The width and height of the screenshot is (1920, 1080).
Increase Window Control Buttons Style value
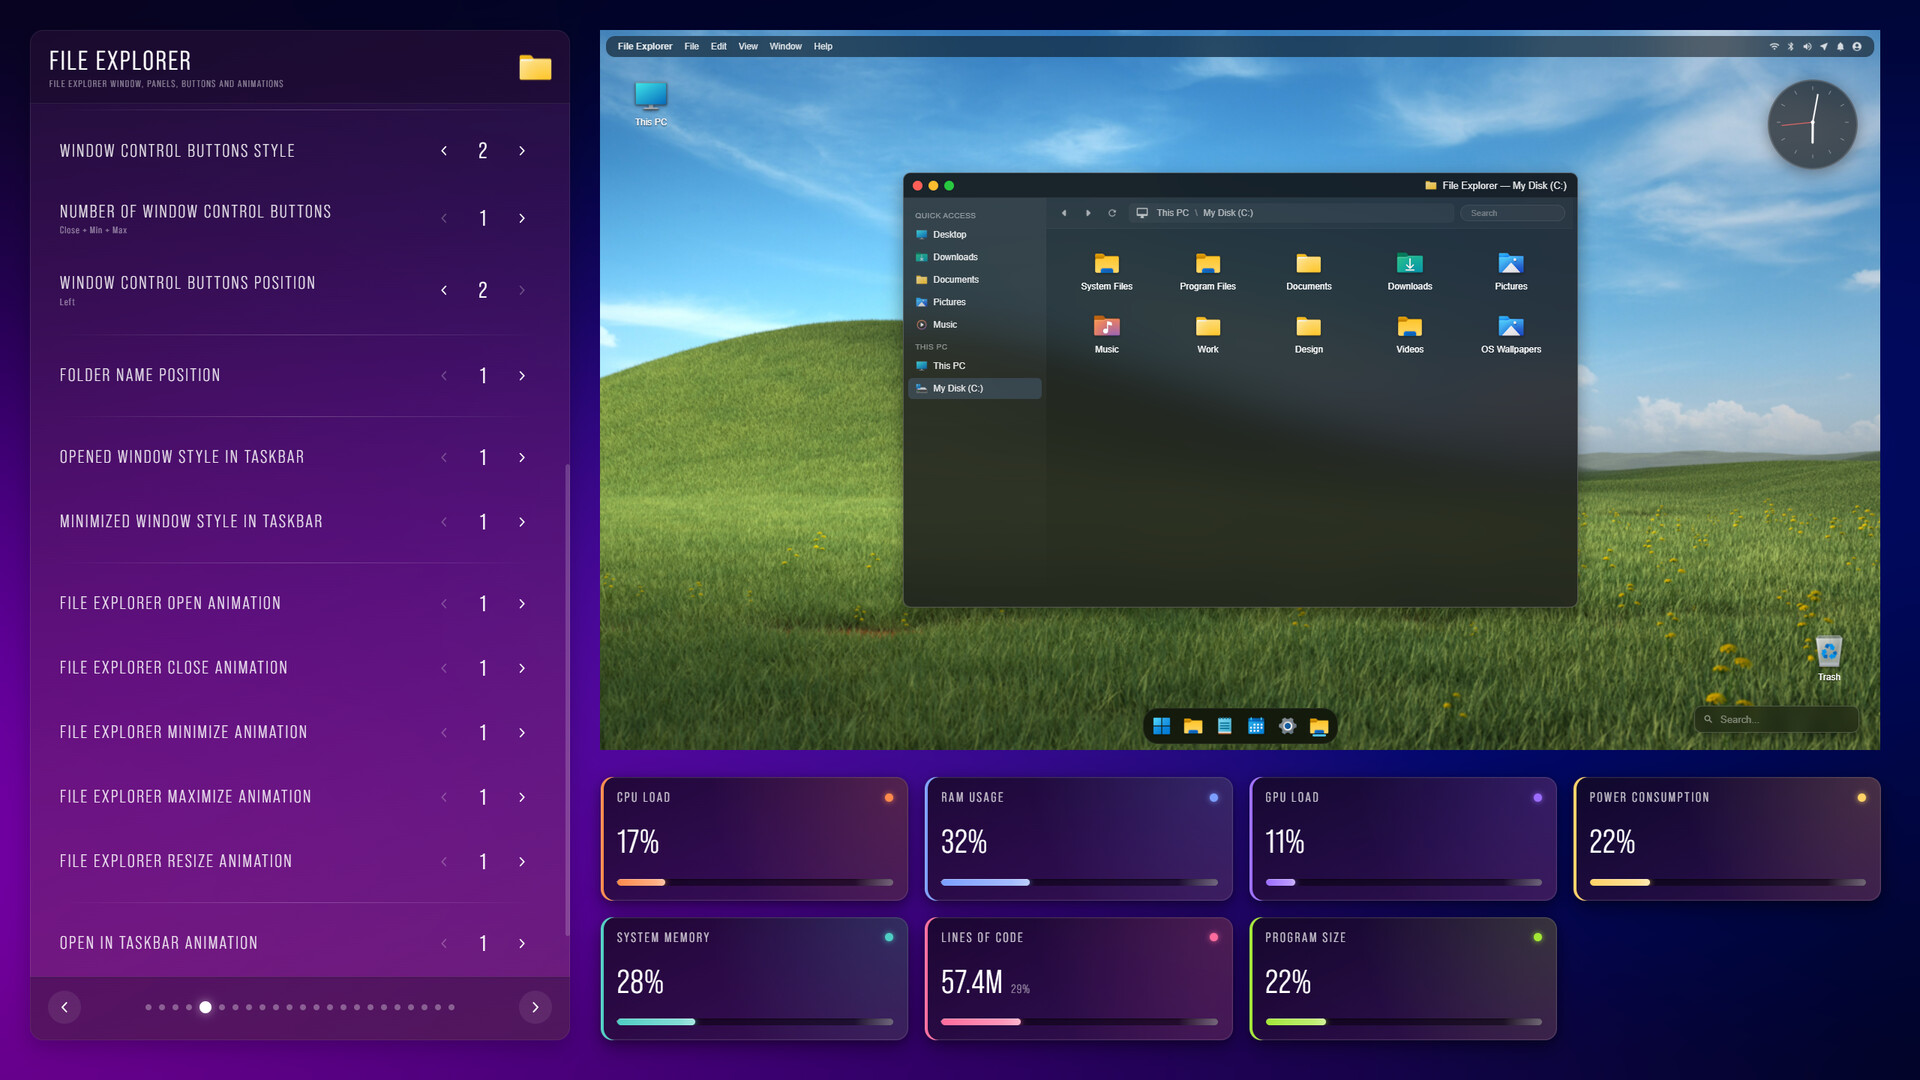(522, 151)
